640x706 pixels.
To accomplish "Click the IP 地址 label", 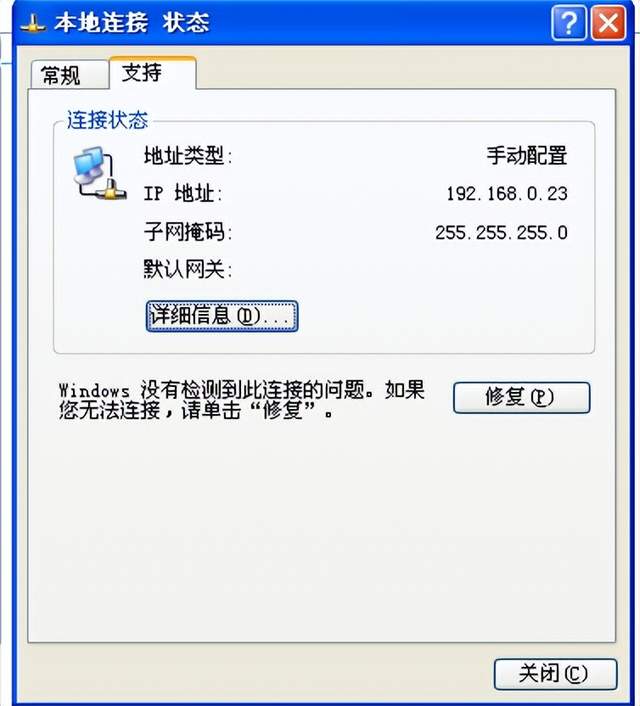I will click(x=183, y=194).
